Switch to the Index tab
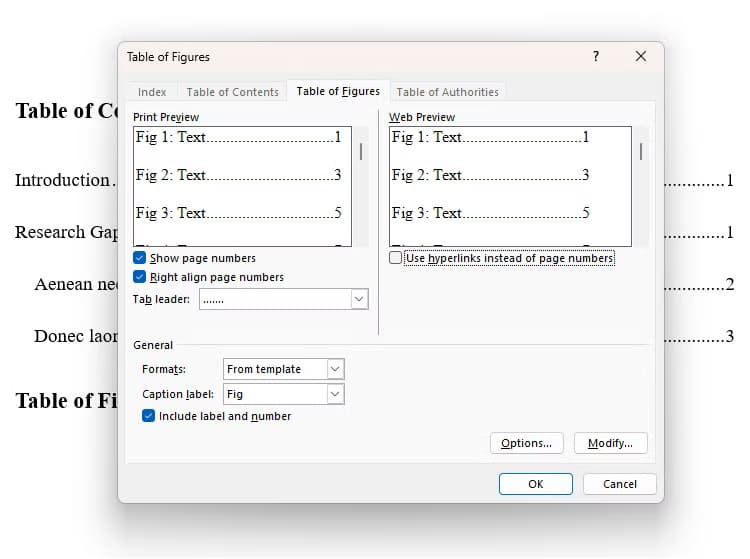 152,92
